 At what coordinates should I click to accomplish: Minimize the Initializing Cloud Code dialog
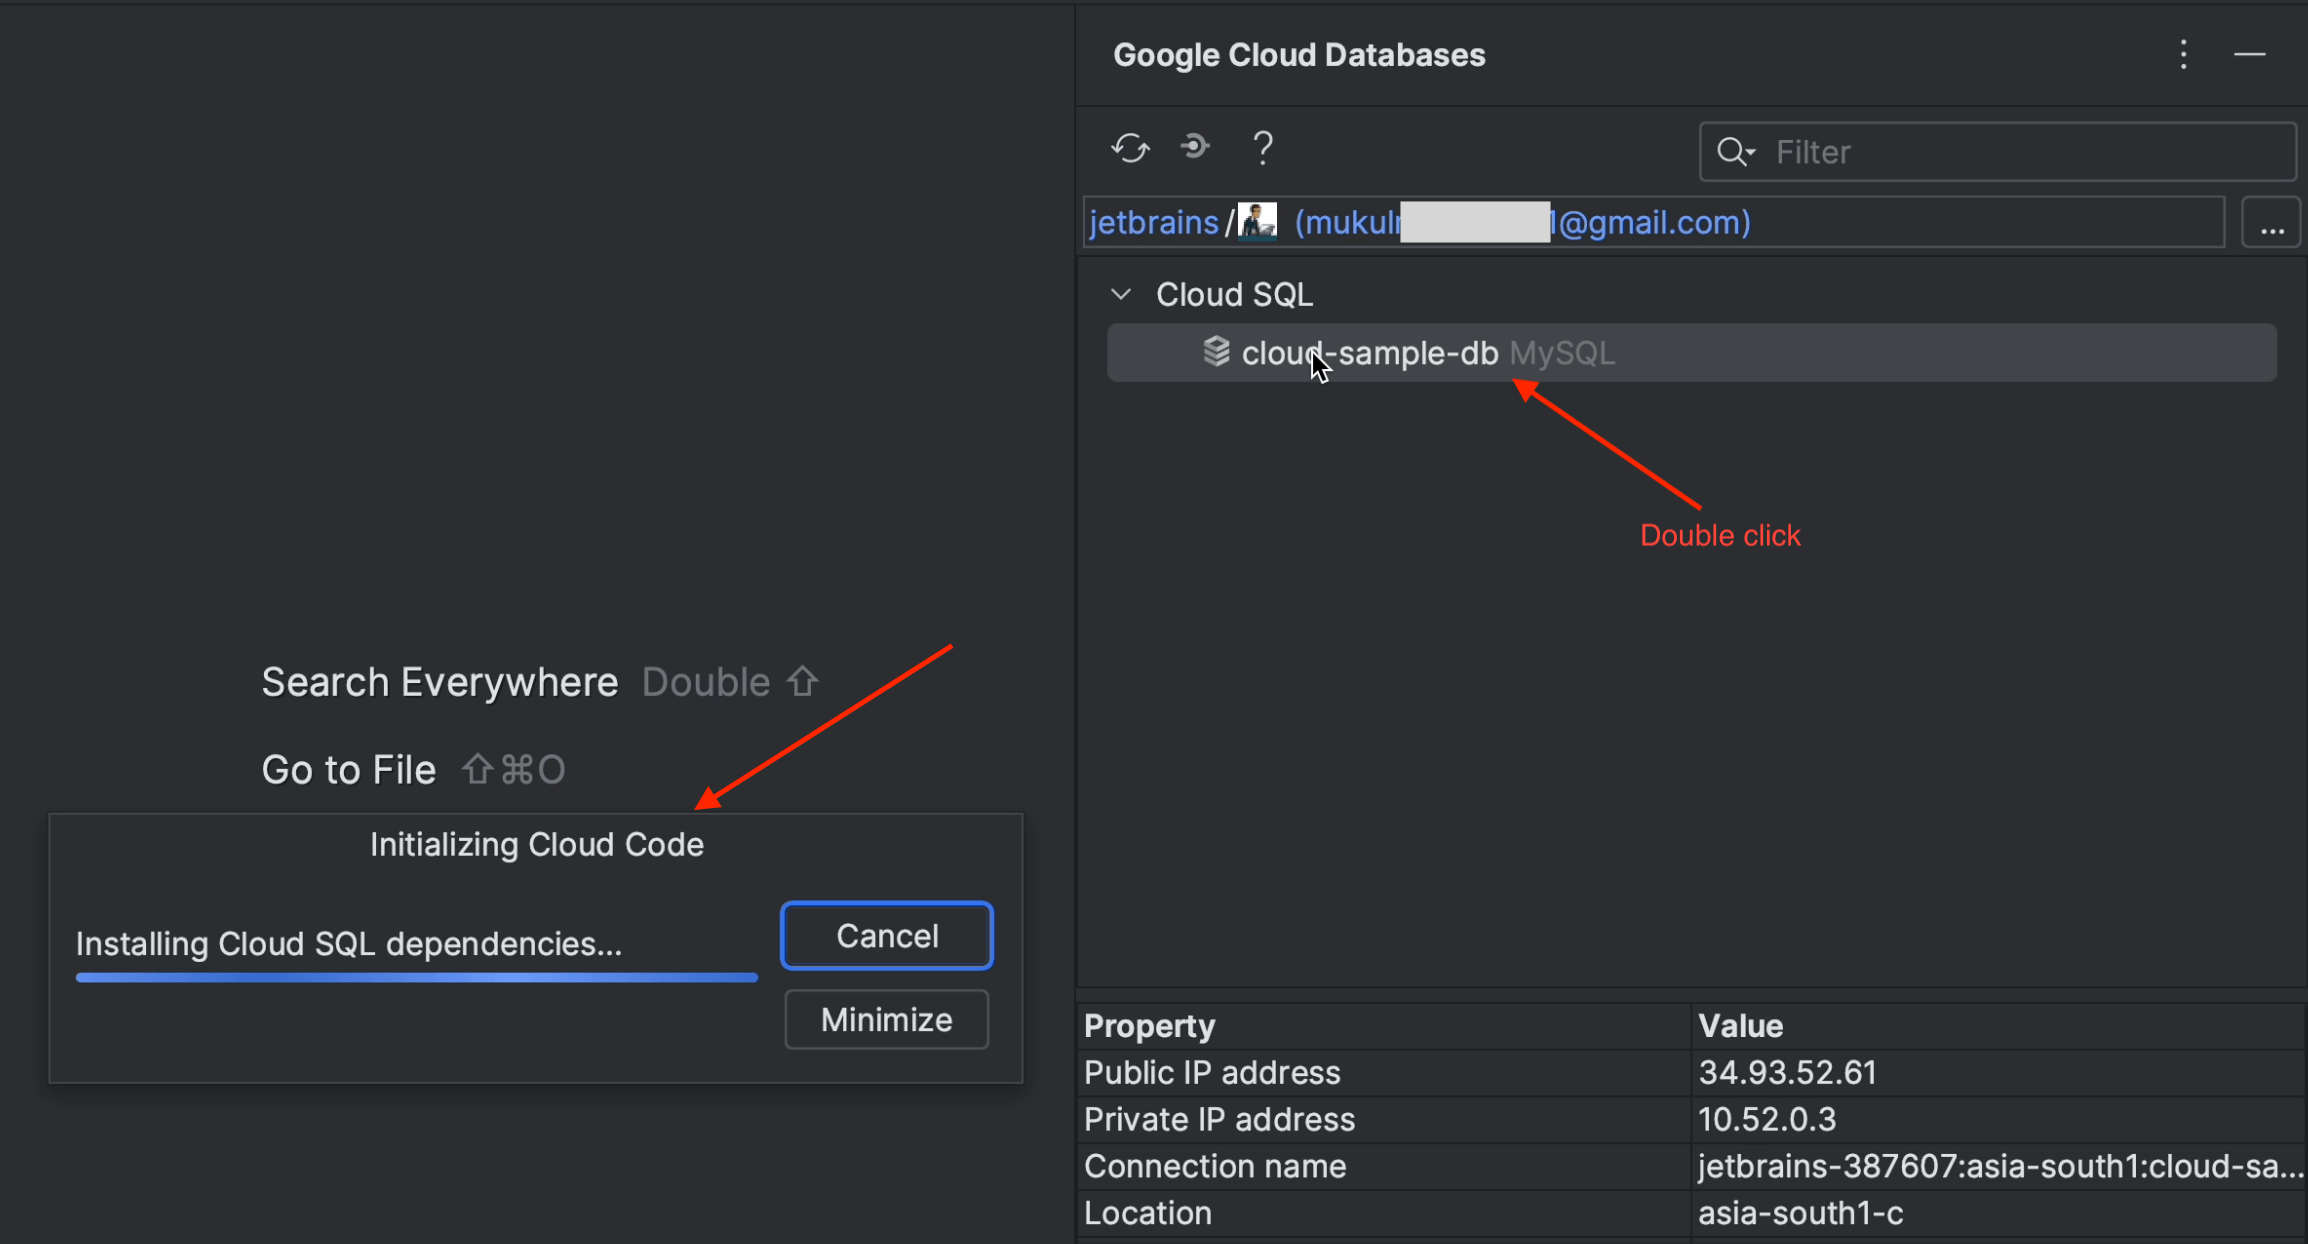[x=886, y=1020]
